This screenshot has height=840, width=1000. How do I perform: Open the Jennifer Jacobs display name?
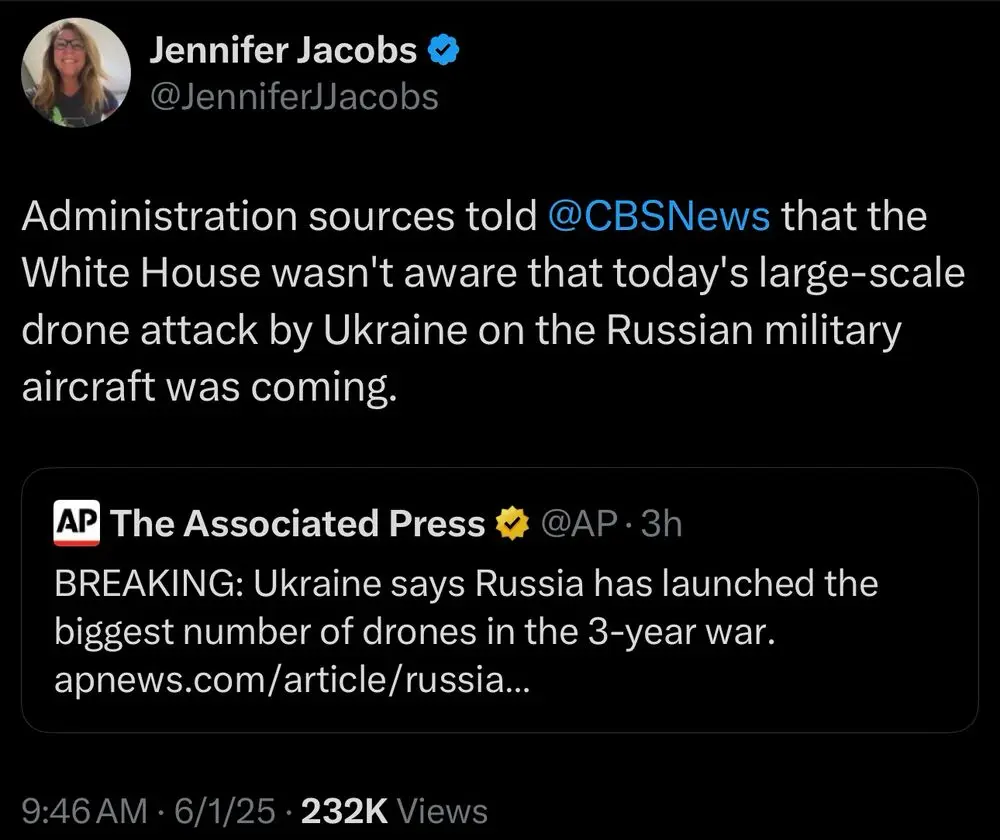tap(283, 51)
